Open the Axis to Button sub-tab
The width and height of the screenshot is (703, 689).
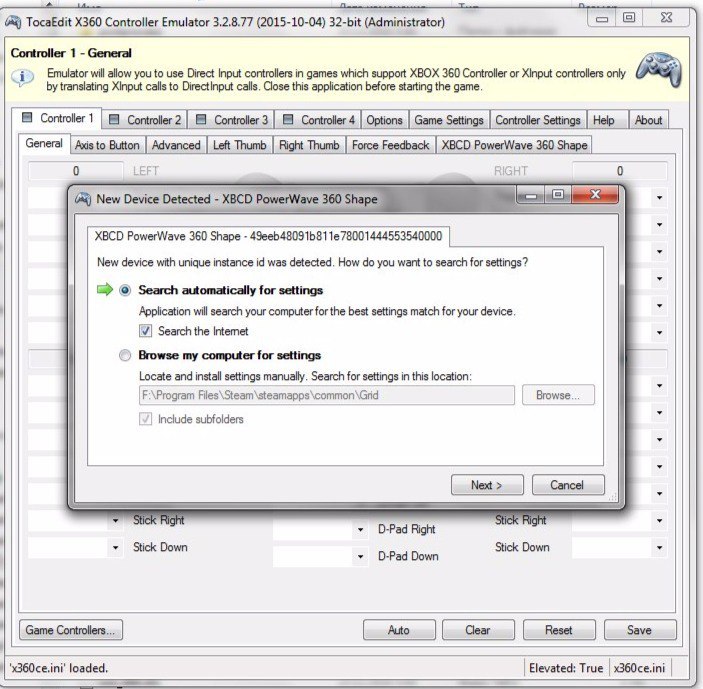[x=107, y=145]
